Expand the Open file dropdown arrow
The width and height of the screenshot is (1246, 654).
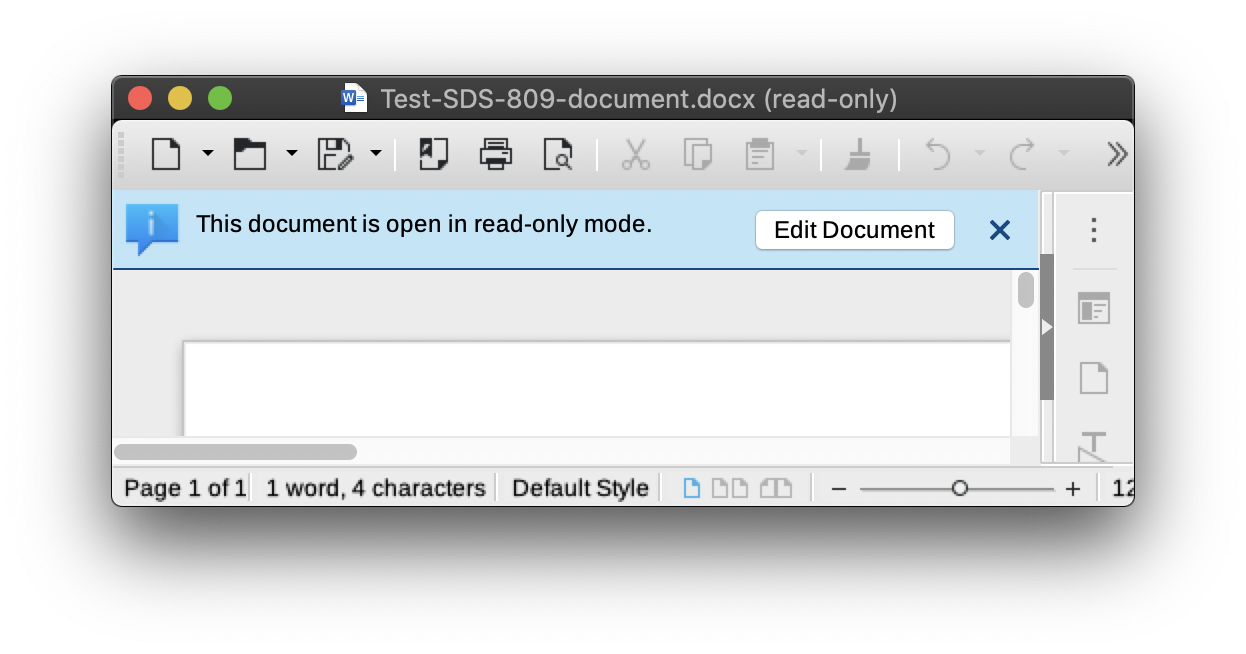click(292, 153)
